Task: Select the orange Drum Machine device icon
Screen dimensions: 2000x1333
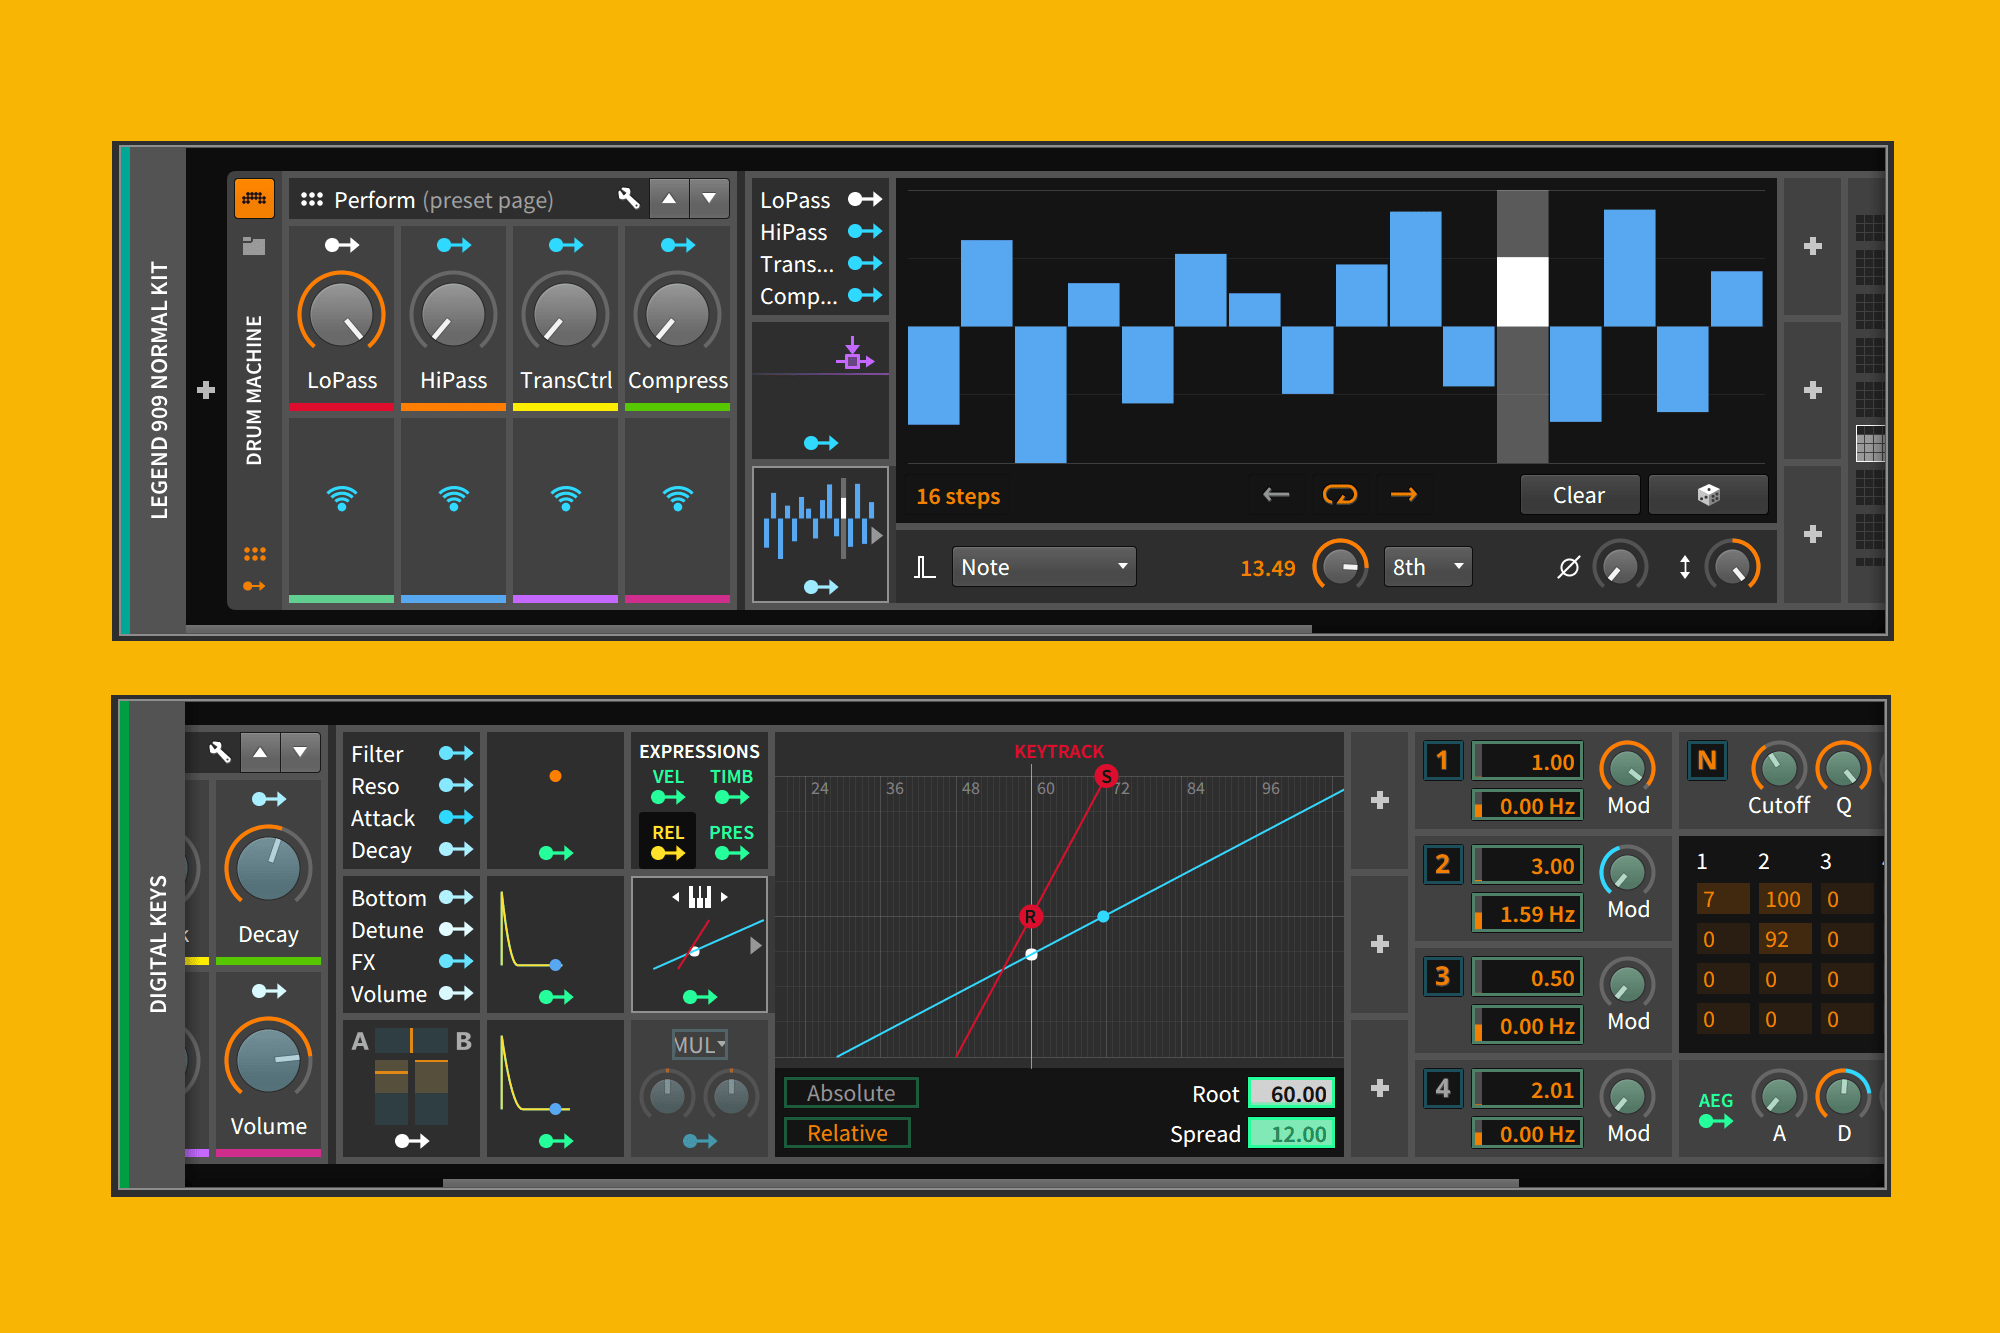Action: click(255, 199)
